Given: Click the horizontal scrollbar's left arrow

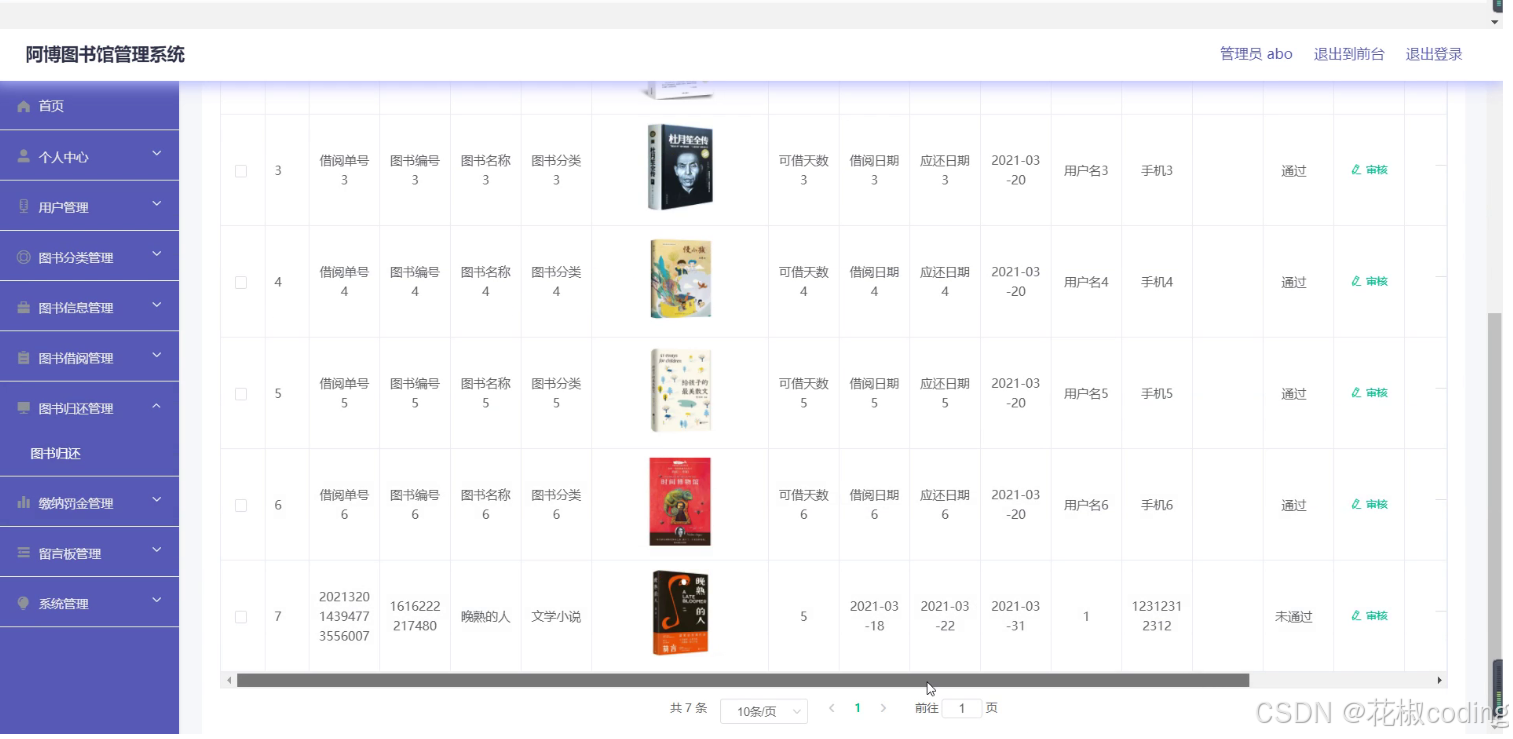Looking at the screenshot, I should 229,680.
